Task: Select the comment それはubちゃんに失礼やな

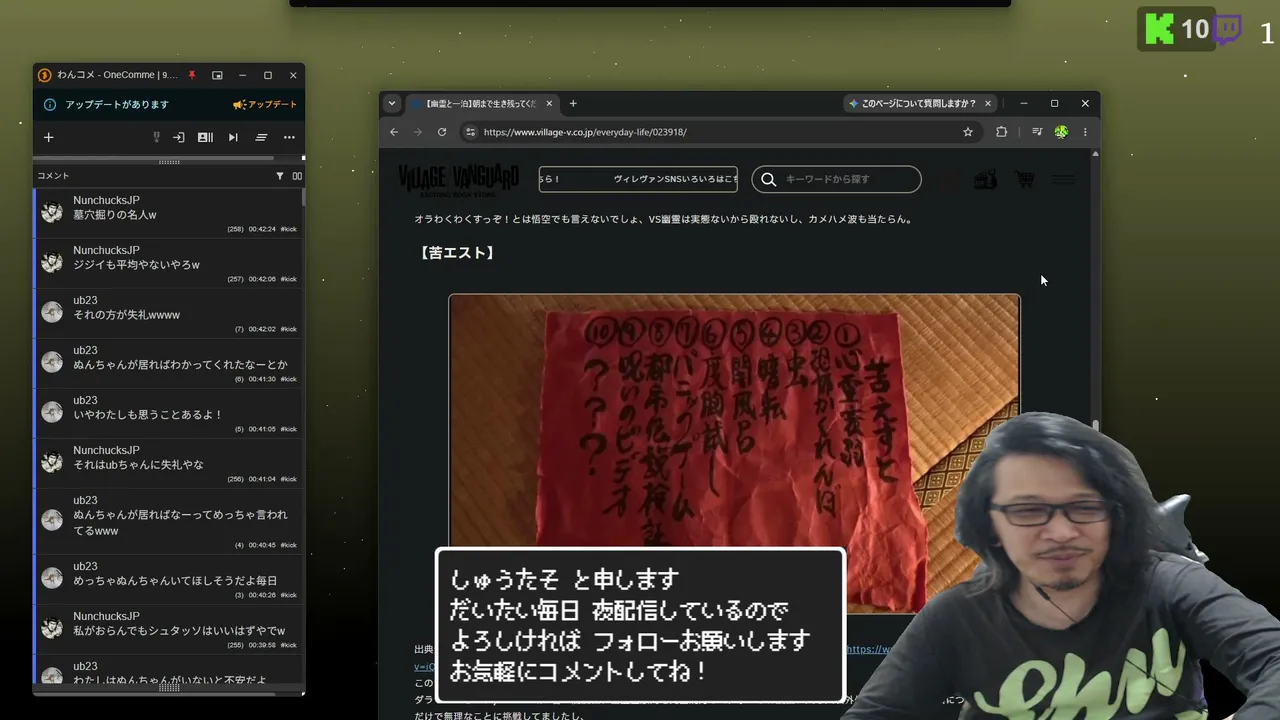Action: 168,463
